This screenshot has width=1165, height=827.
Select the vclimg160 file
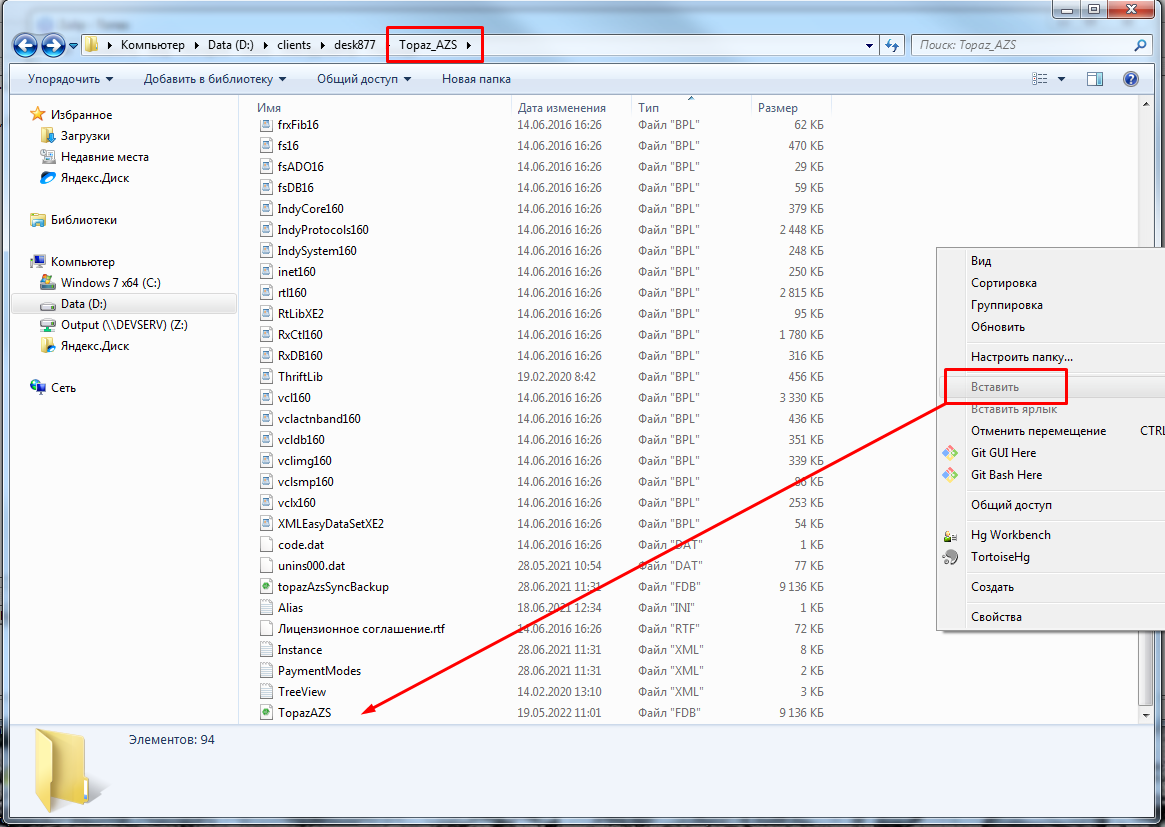[x=305, y=461]
